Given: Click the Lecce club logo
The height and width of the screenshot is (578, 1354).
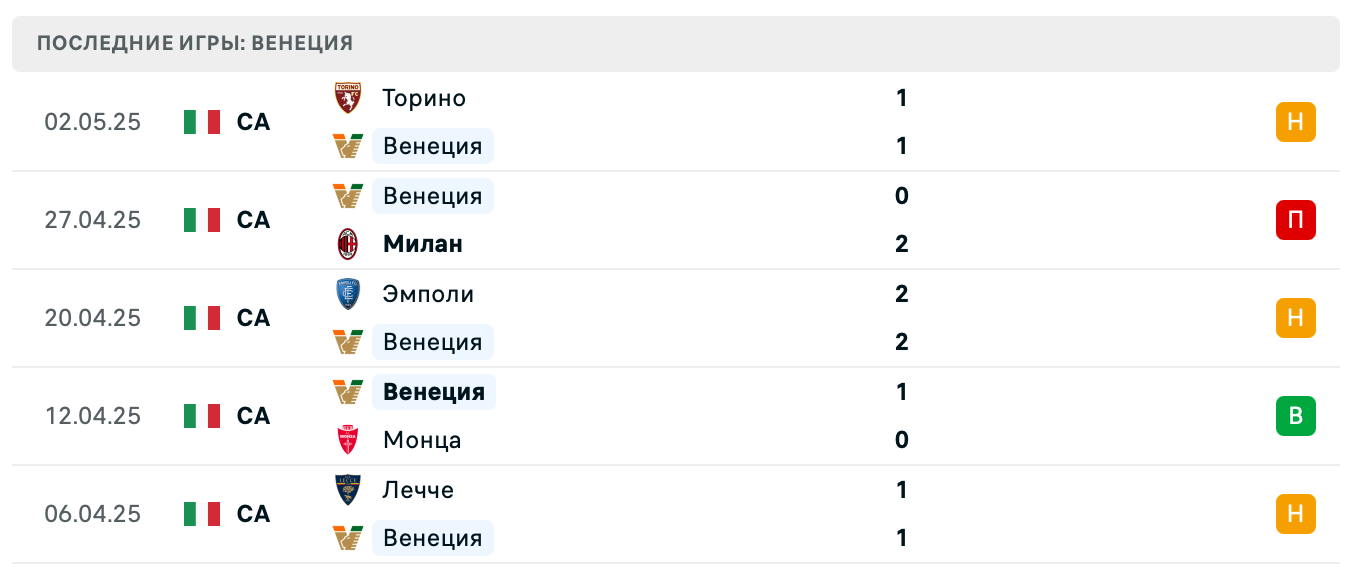Looking at the screenshot, I should 348,490.
